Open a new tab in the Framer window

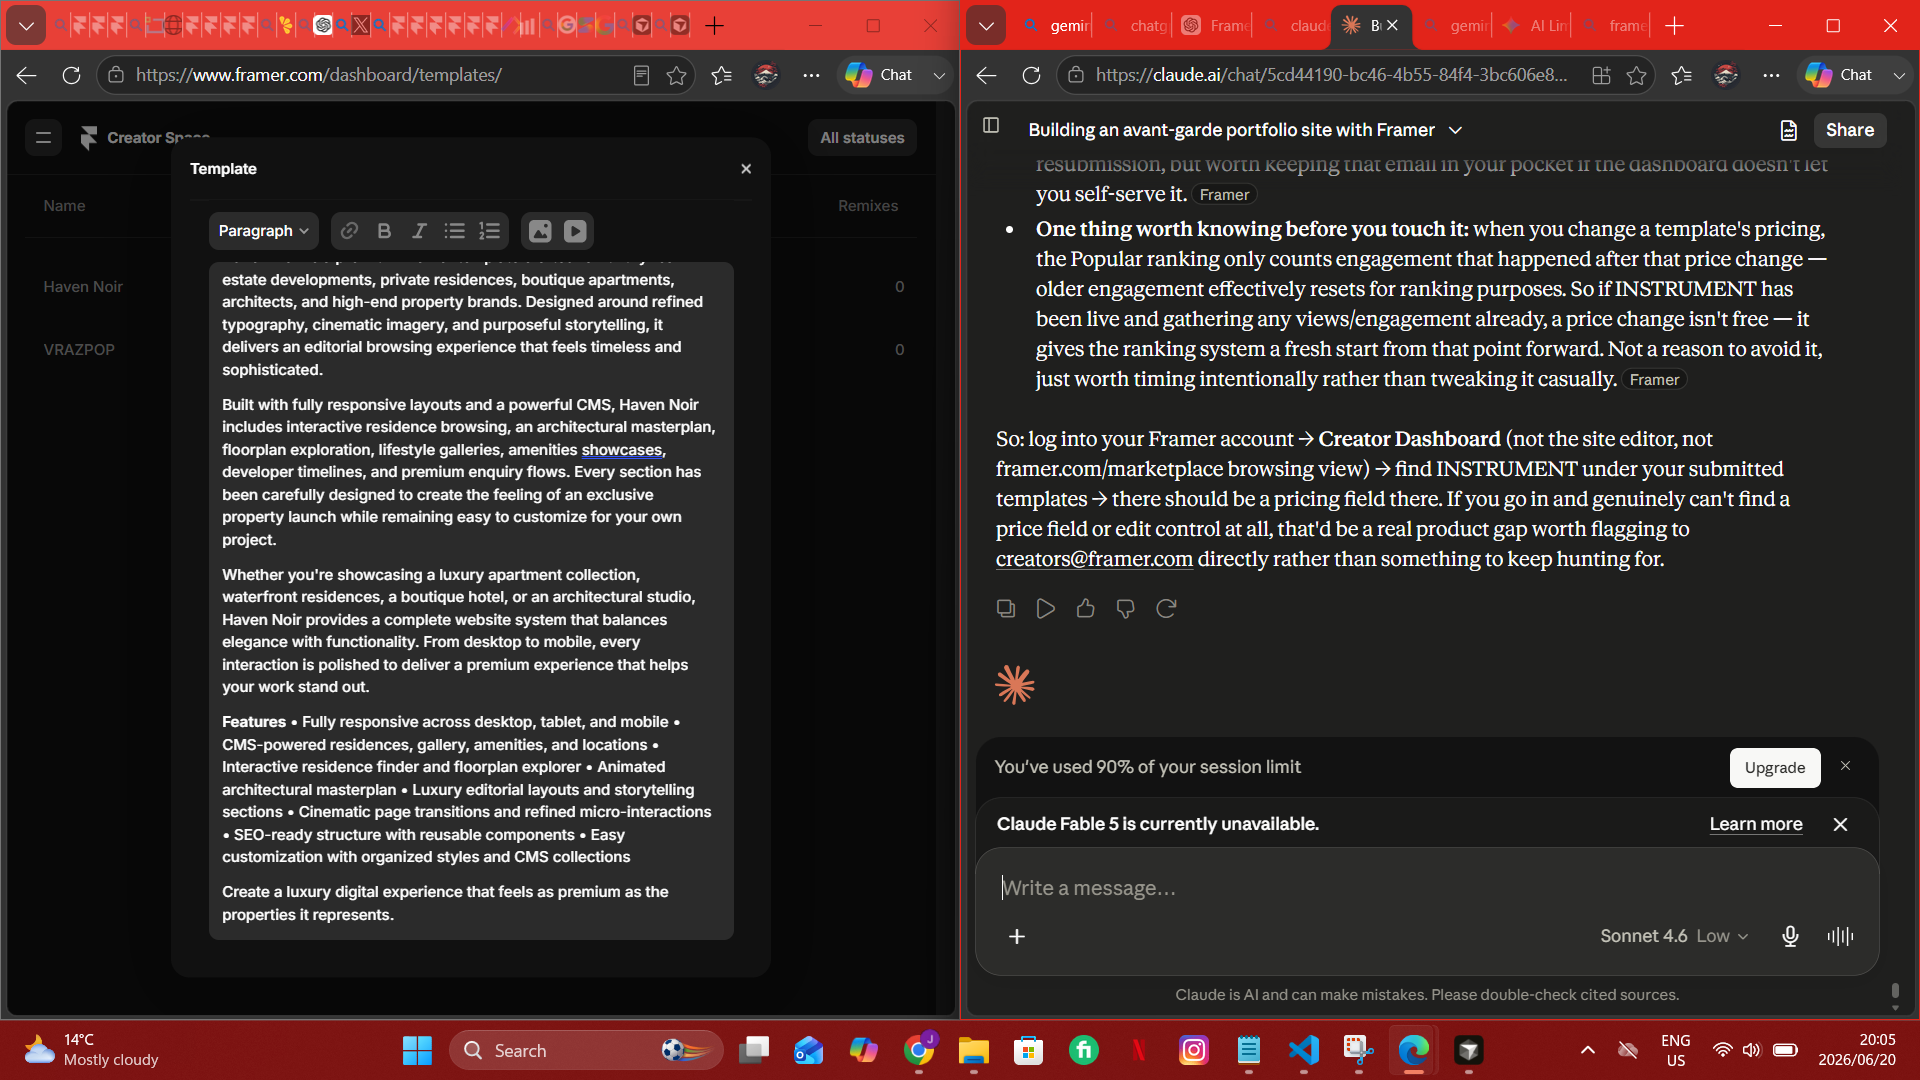click(x=714, y=26)
